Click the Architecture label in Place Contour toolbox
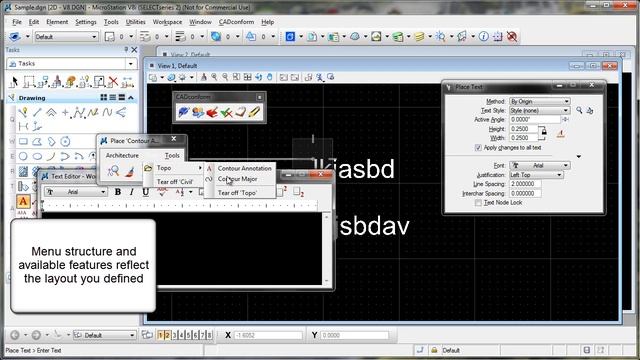 point(122,156)
